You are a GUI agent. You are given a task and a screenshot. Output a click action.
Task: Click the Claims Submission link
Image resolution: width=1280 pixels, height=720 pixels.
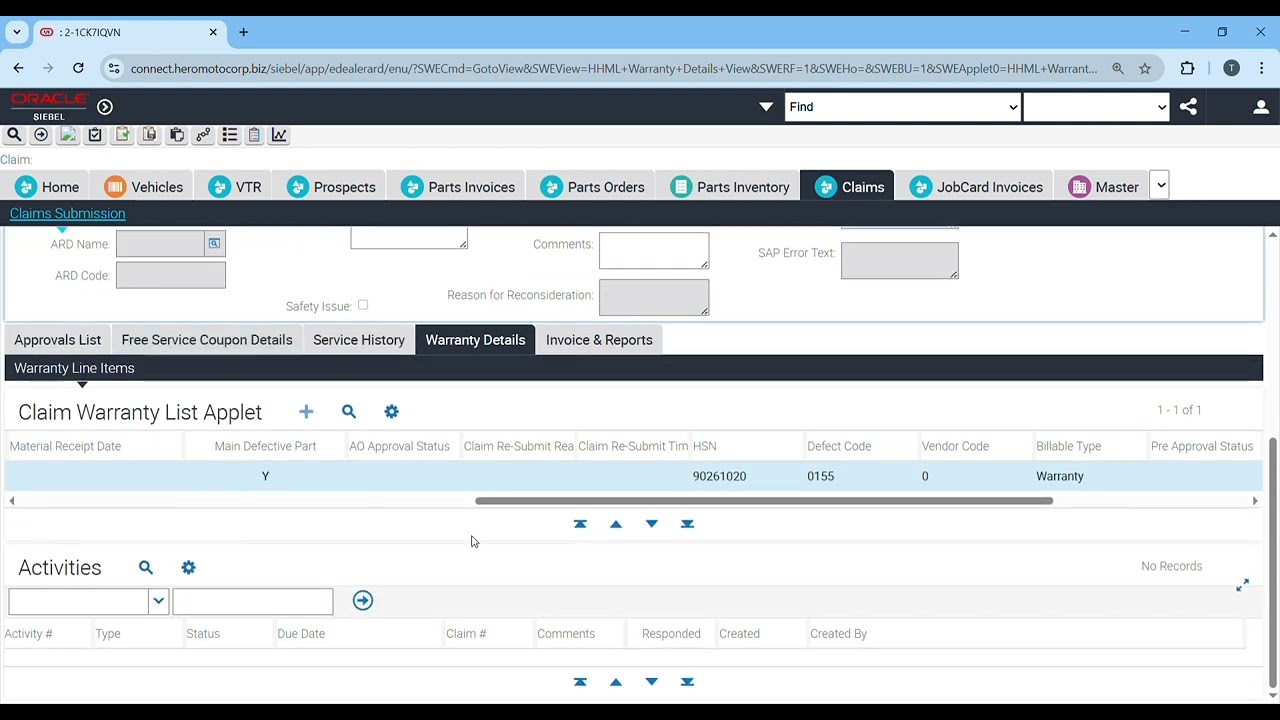tap(67, 213)
